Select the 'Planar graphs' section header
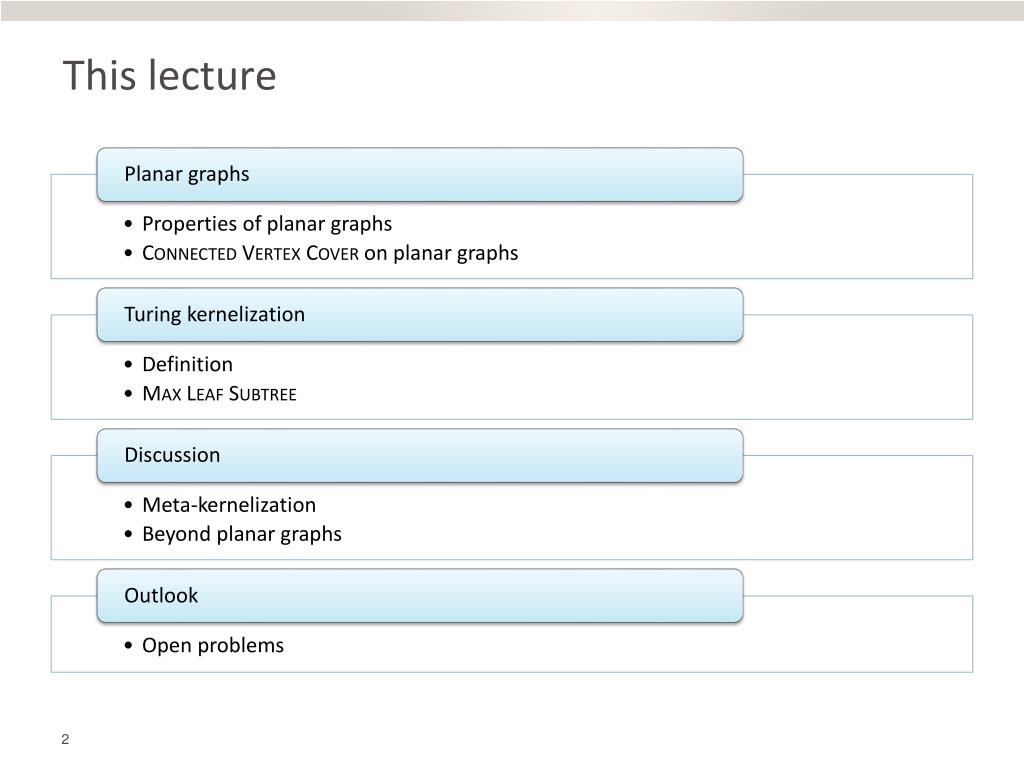Image resolution: width=1024 pixels, height=768 pixels. [x=420, y=174]
